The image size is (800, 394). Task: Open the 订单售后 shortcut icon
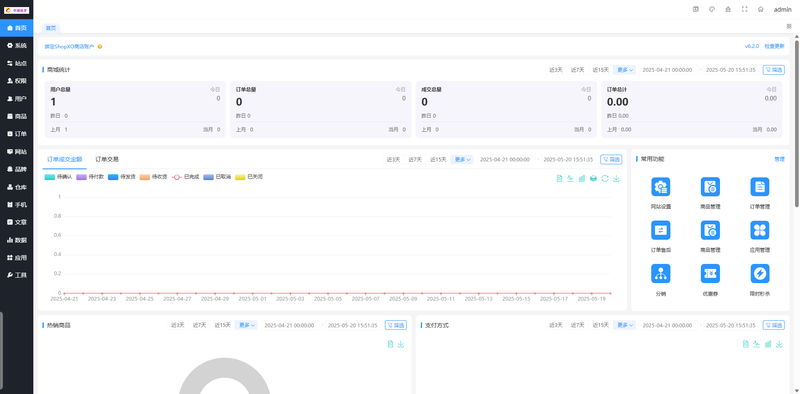point(661,230)
